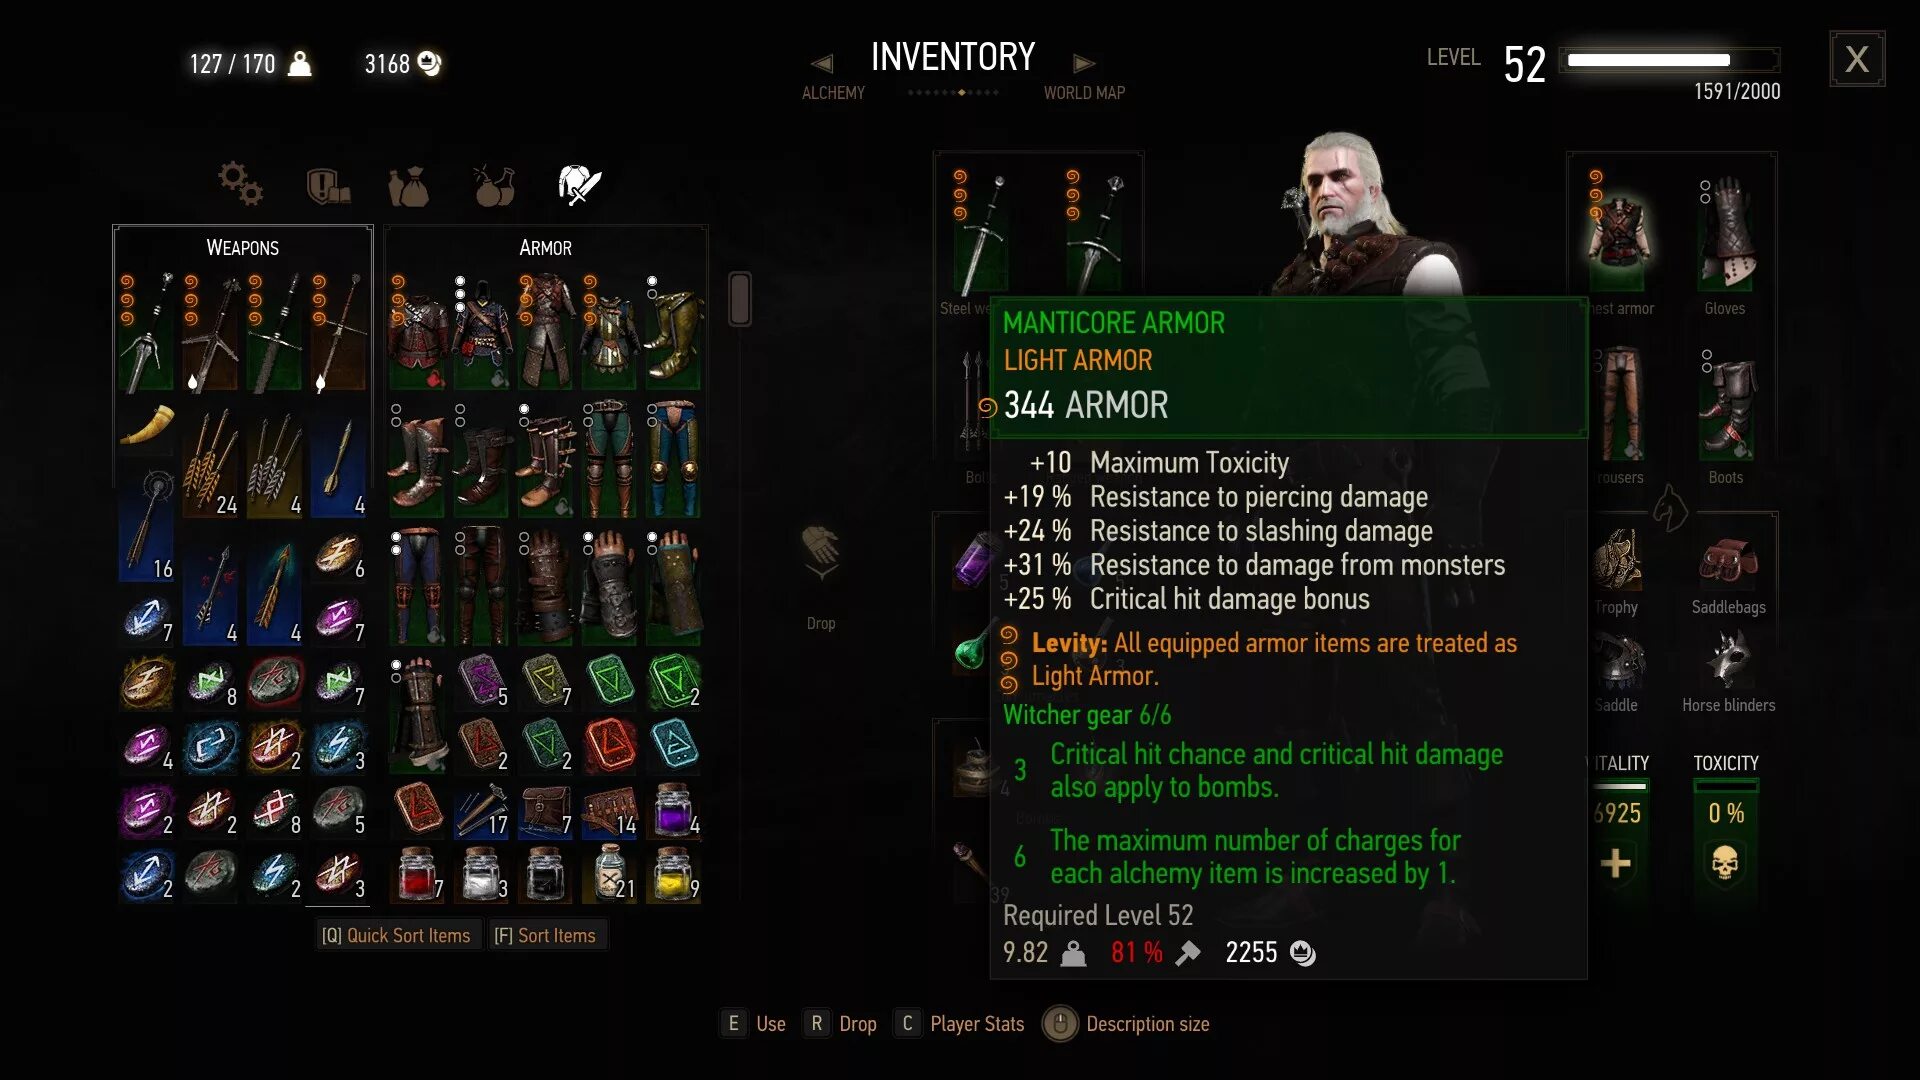Click the Toxicity skull icon

1725,863
